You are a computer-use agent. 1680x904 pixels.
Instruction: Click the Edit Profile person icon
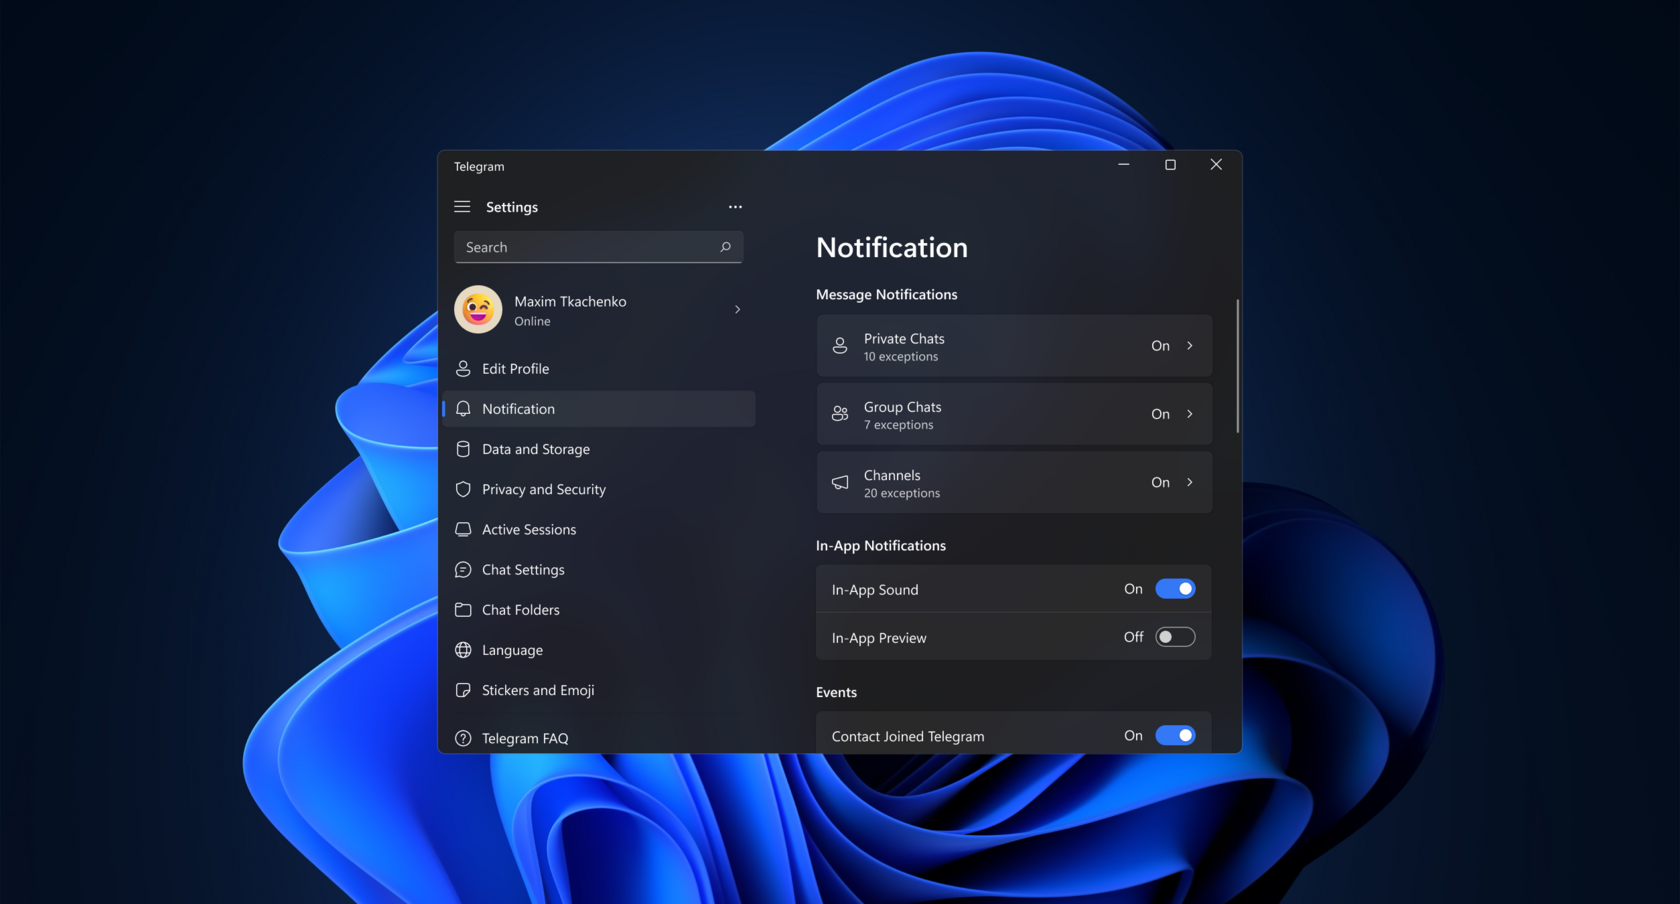[x=463, y=369]
